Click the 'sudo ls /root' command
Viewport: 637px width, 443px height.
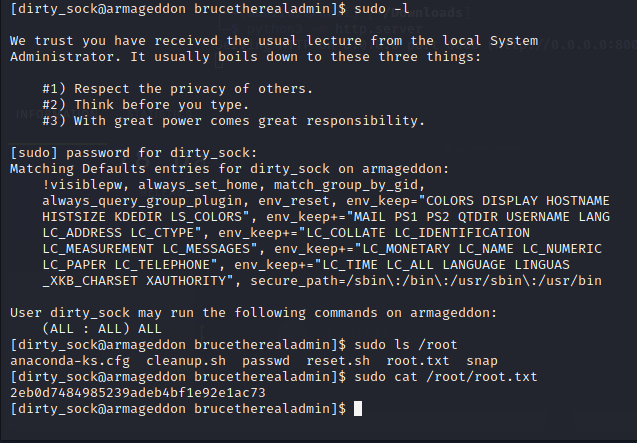click(405, 345)
